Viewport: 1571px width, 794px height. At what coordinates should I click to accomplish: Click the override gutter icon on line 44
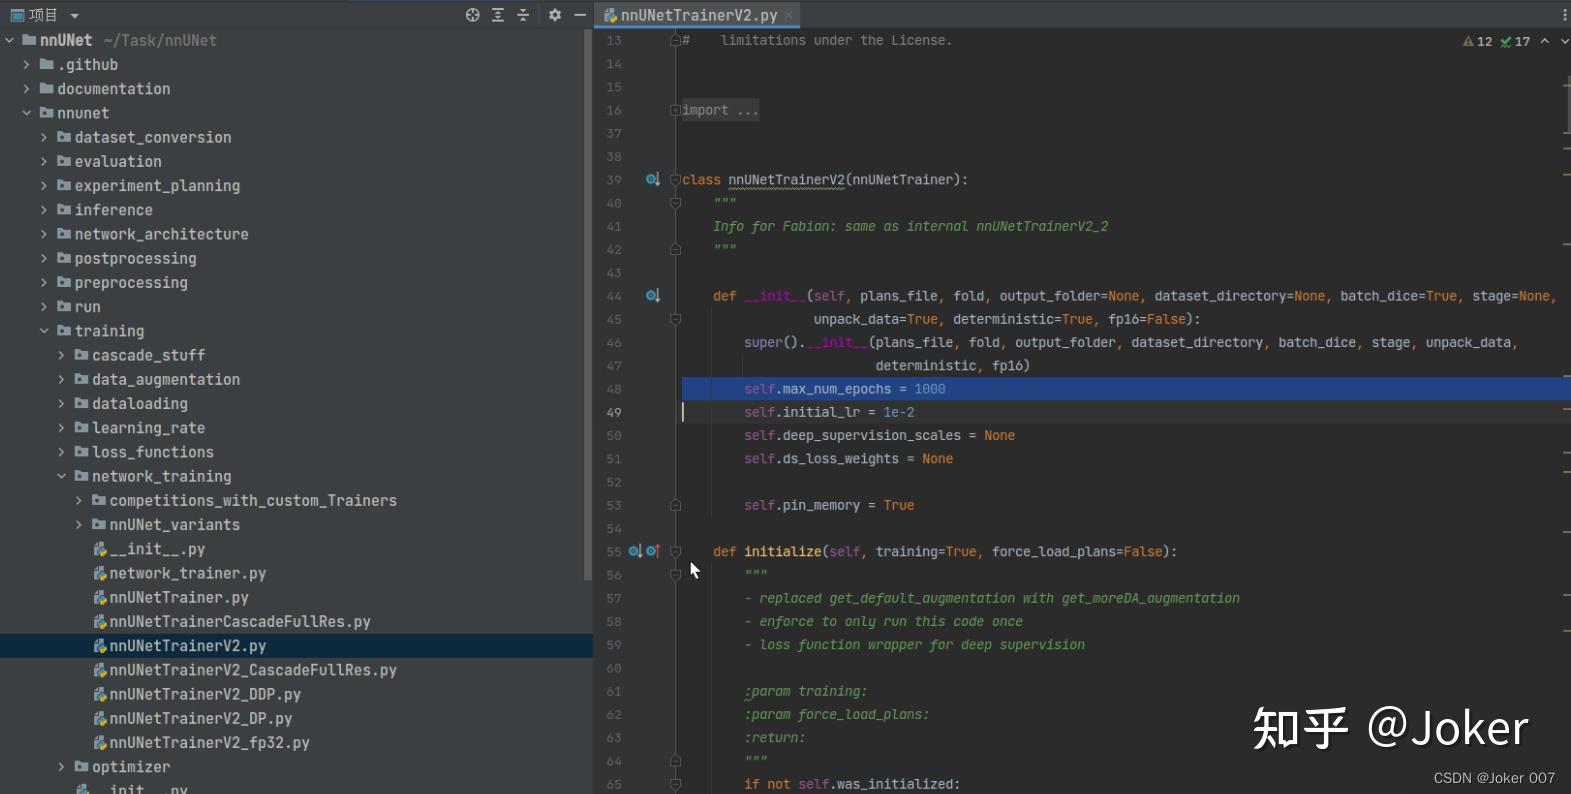point(652,296)
